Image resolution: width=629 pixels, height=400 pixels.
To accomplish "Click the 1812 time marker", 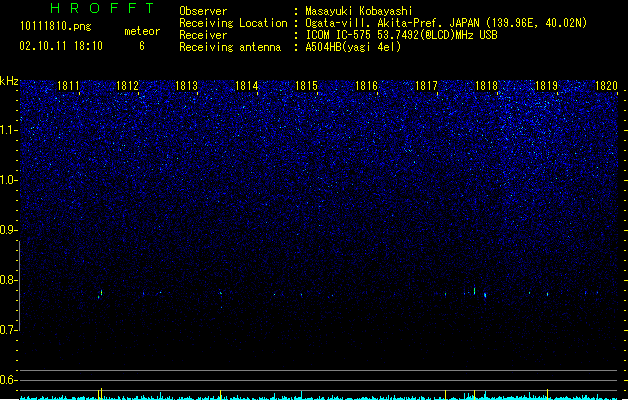I will click(x=127, y=86).
